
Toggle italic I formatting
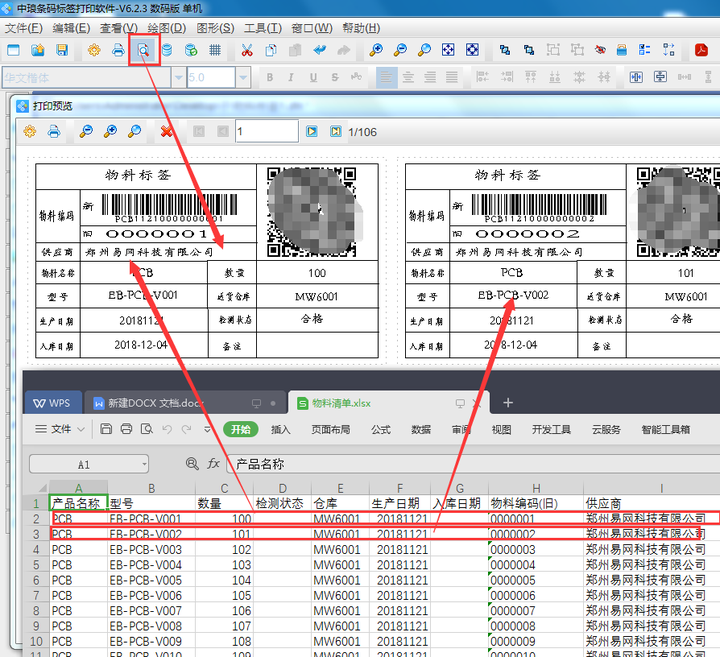pos(291,78)
